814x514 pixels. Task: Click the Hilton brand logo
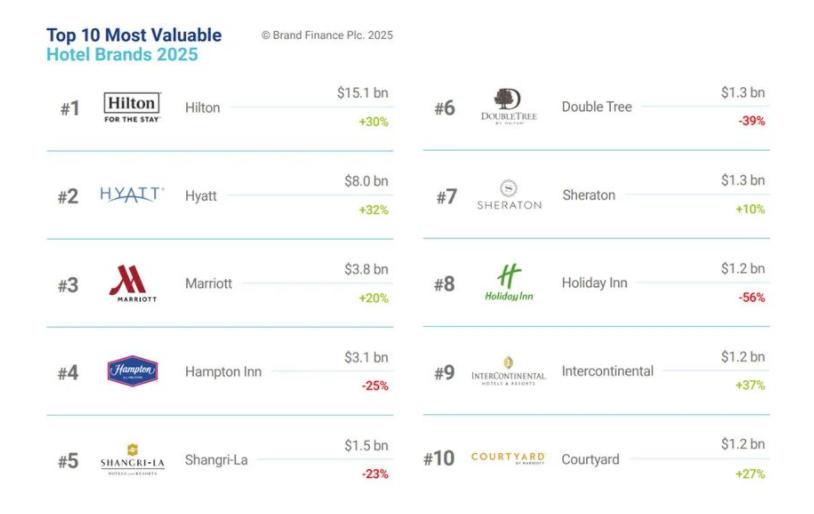pyautogui.click(x=131, y=107)
